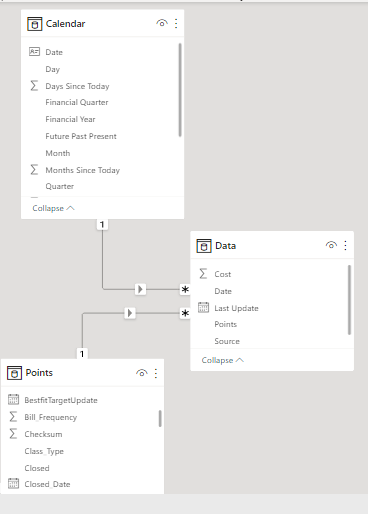Click sigma icon next to Days Since Today
The image size is (368, 514).
pos(34,86)
